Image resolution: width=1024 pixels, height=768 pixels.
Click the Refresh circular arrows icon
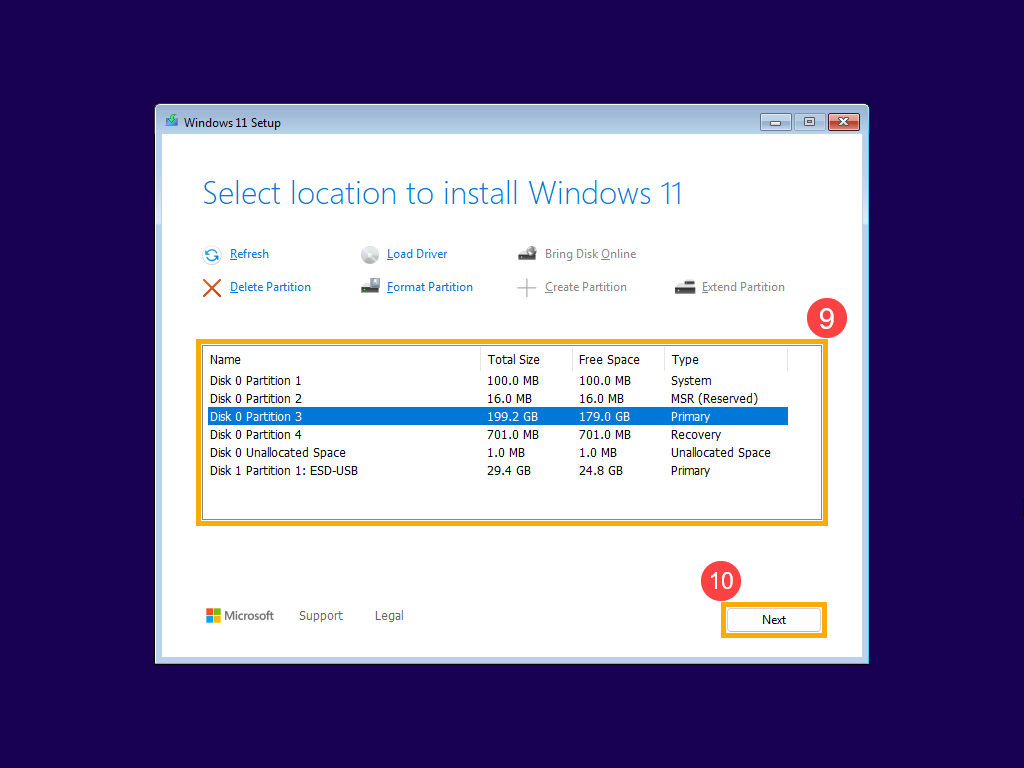click(212, 255)
